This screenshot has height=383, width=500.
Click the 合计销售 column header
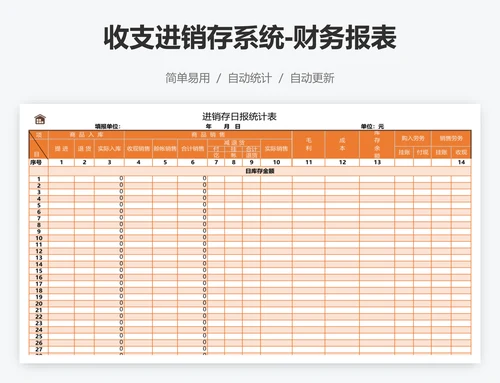[192, 149]
